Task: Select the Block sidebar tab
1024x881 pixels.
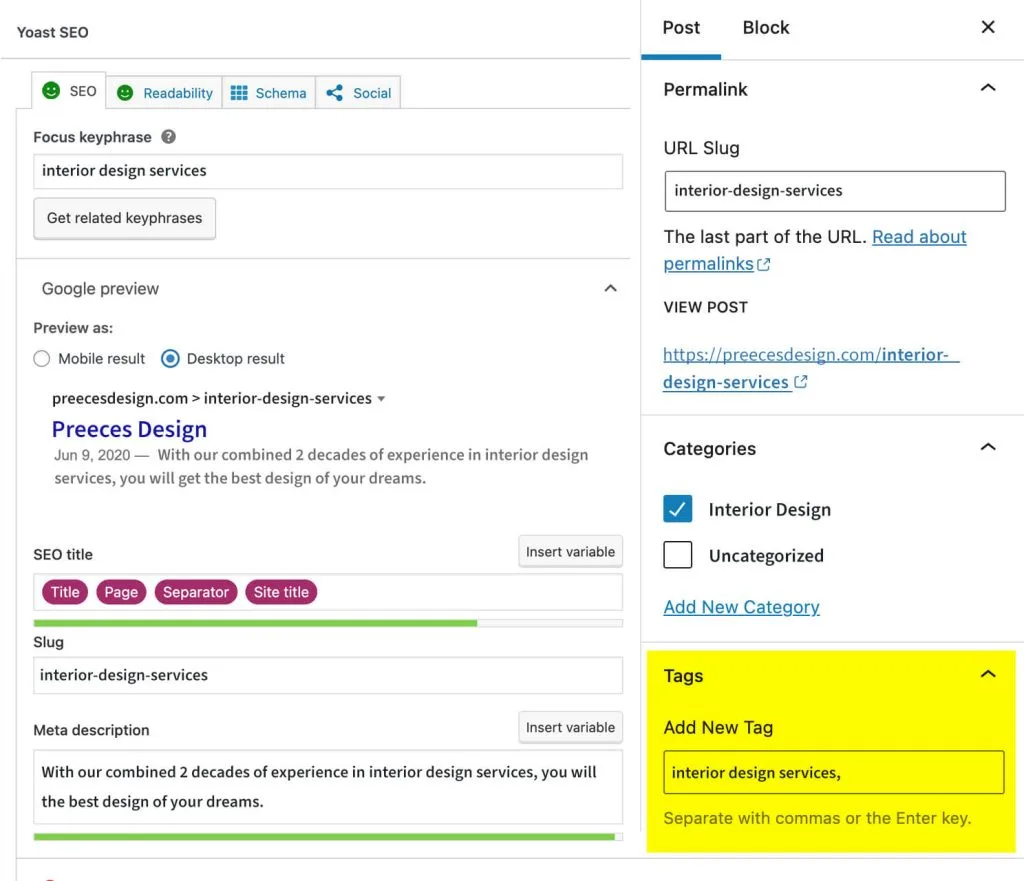Action: click(766, 28)
